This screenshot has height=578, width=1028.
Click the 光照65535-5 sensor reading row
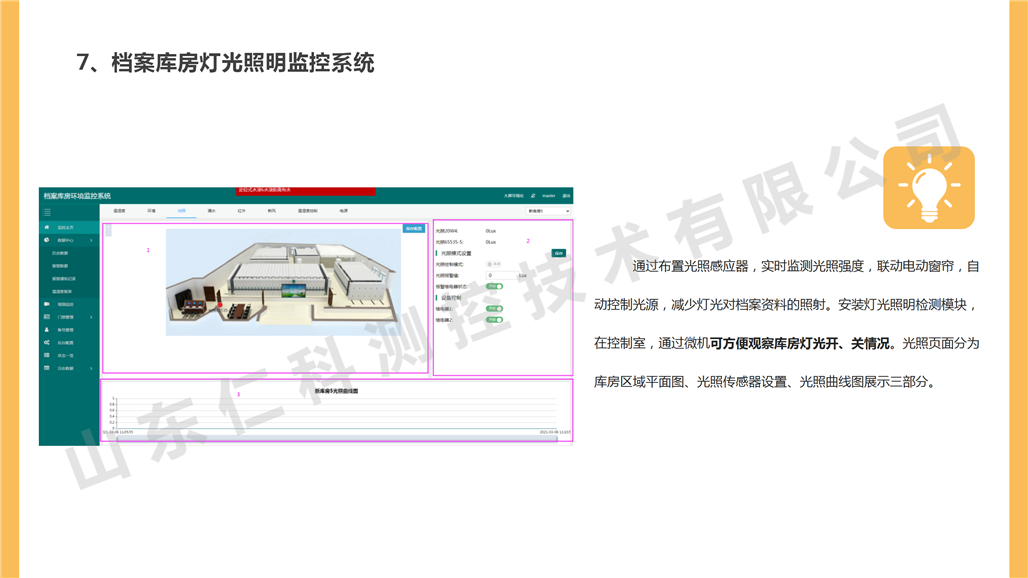pyautogui.click(x=467, y=242)
